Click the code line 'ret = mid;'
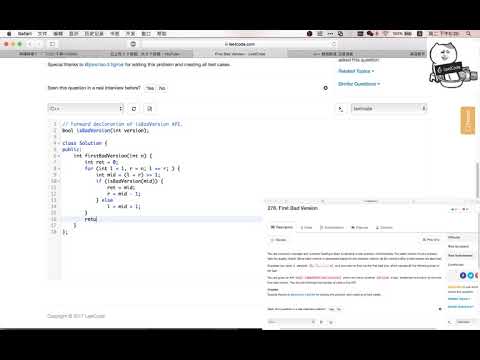480x360 pixels. [121, 187]
